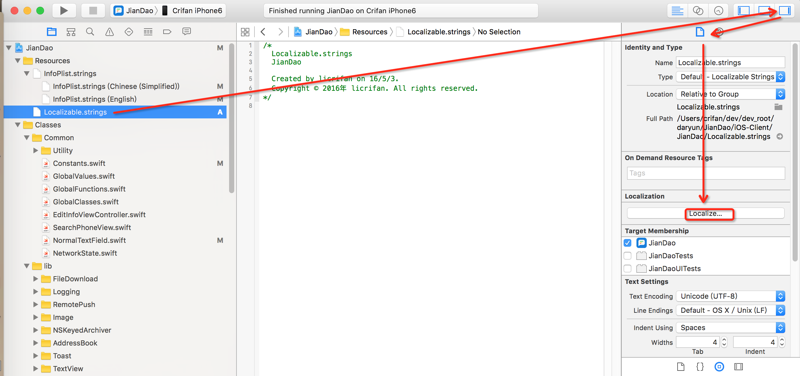This screenshot has width=800, height=376.
Task: Open the code snippet library
Action: [699, 367]
